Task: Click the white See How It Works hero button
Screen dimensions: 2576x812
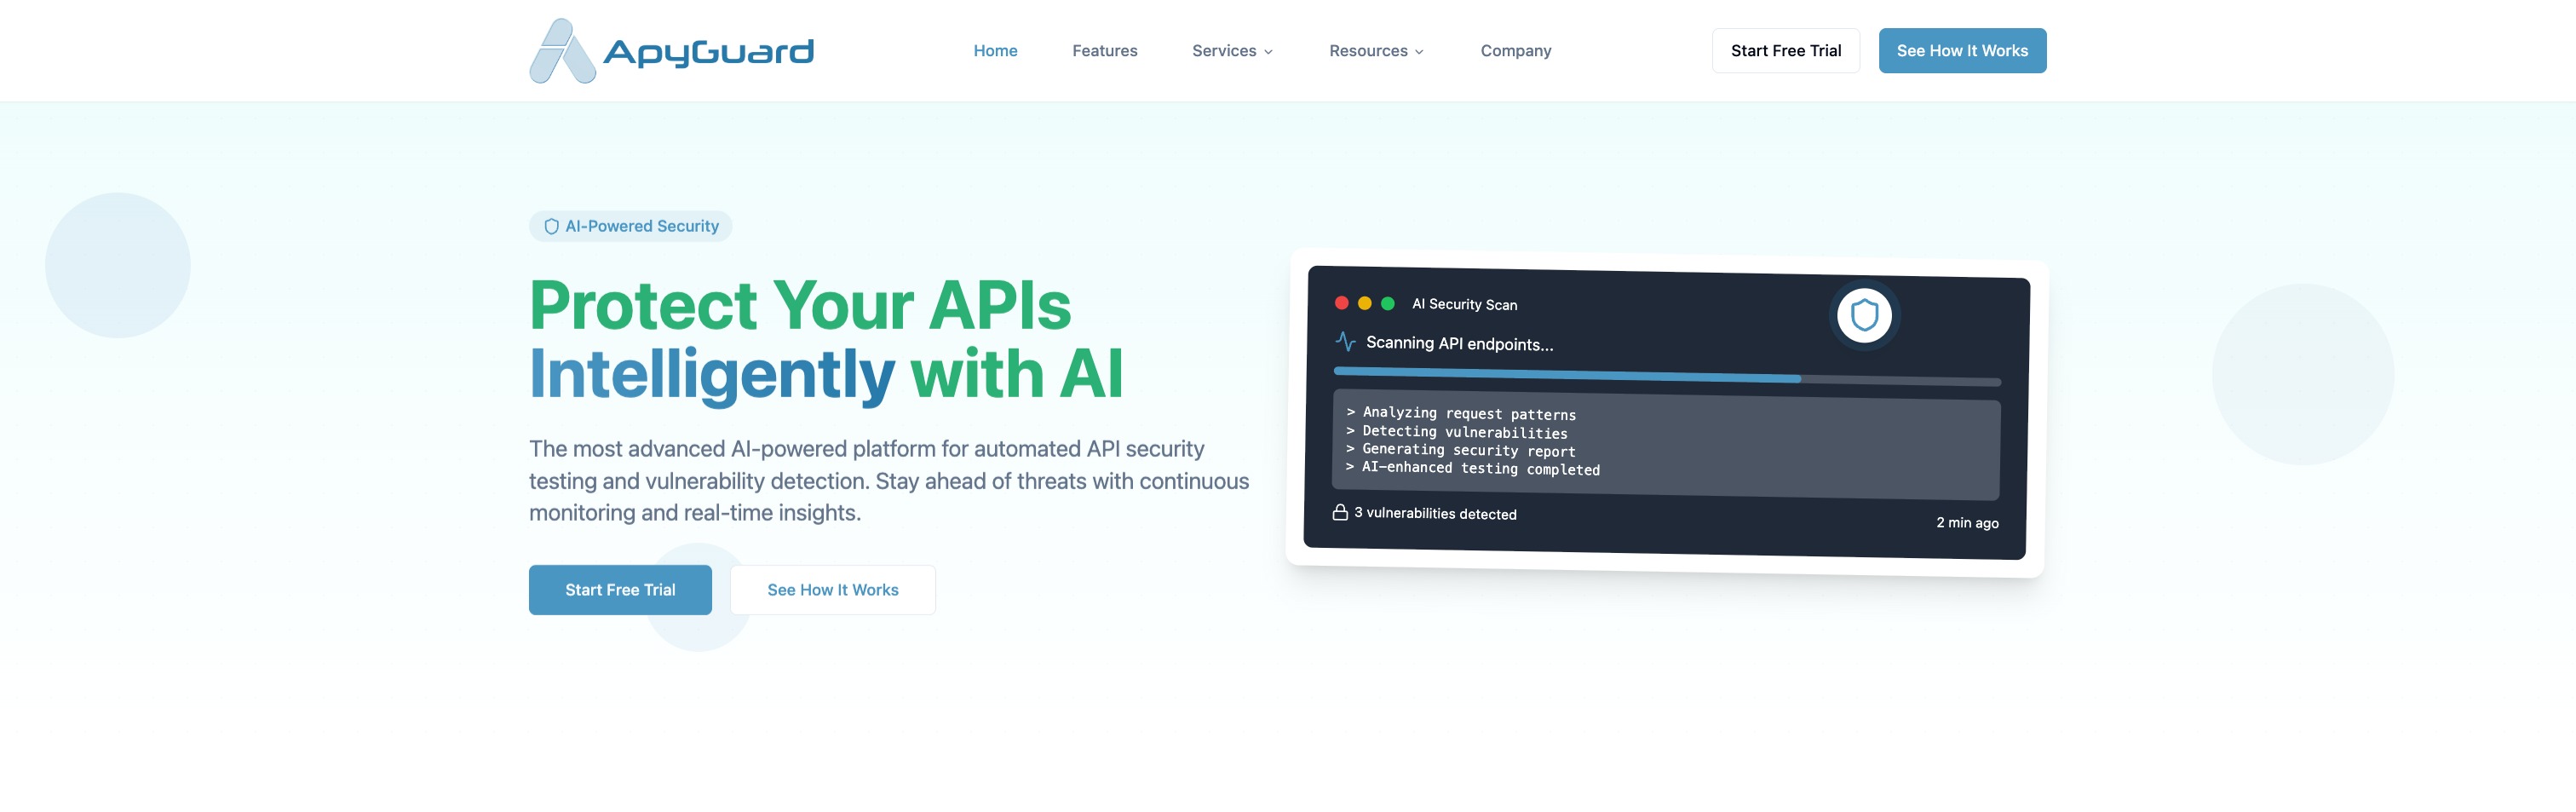Action: click(x=832, y=590)
